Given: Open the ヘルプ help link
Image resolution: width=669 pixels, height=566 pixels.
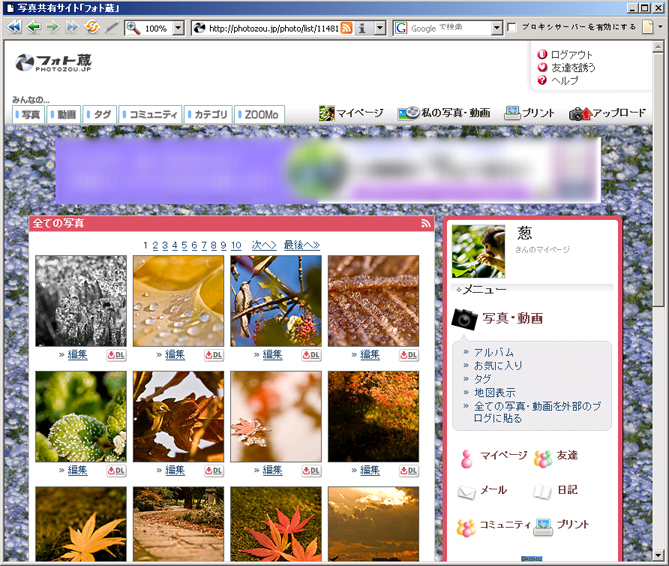Looking at the screenshot, I should 564,80.
